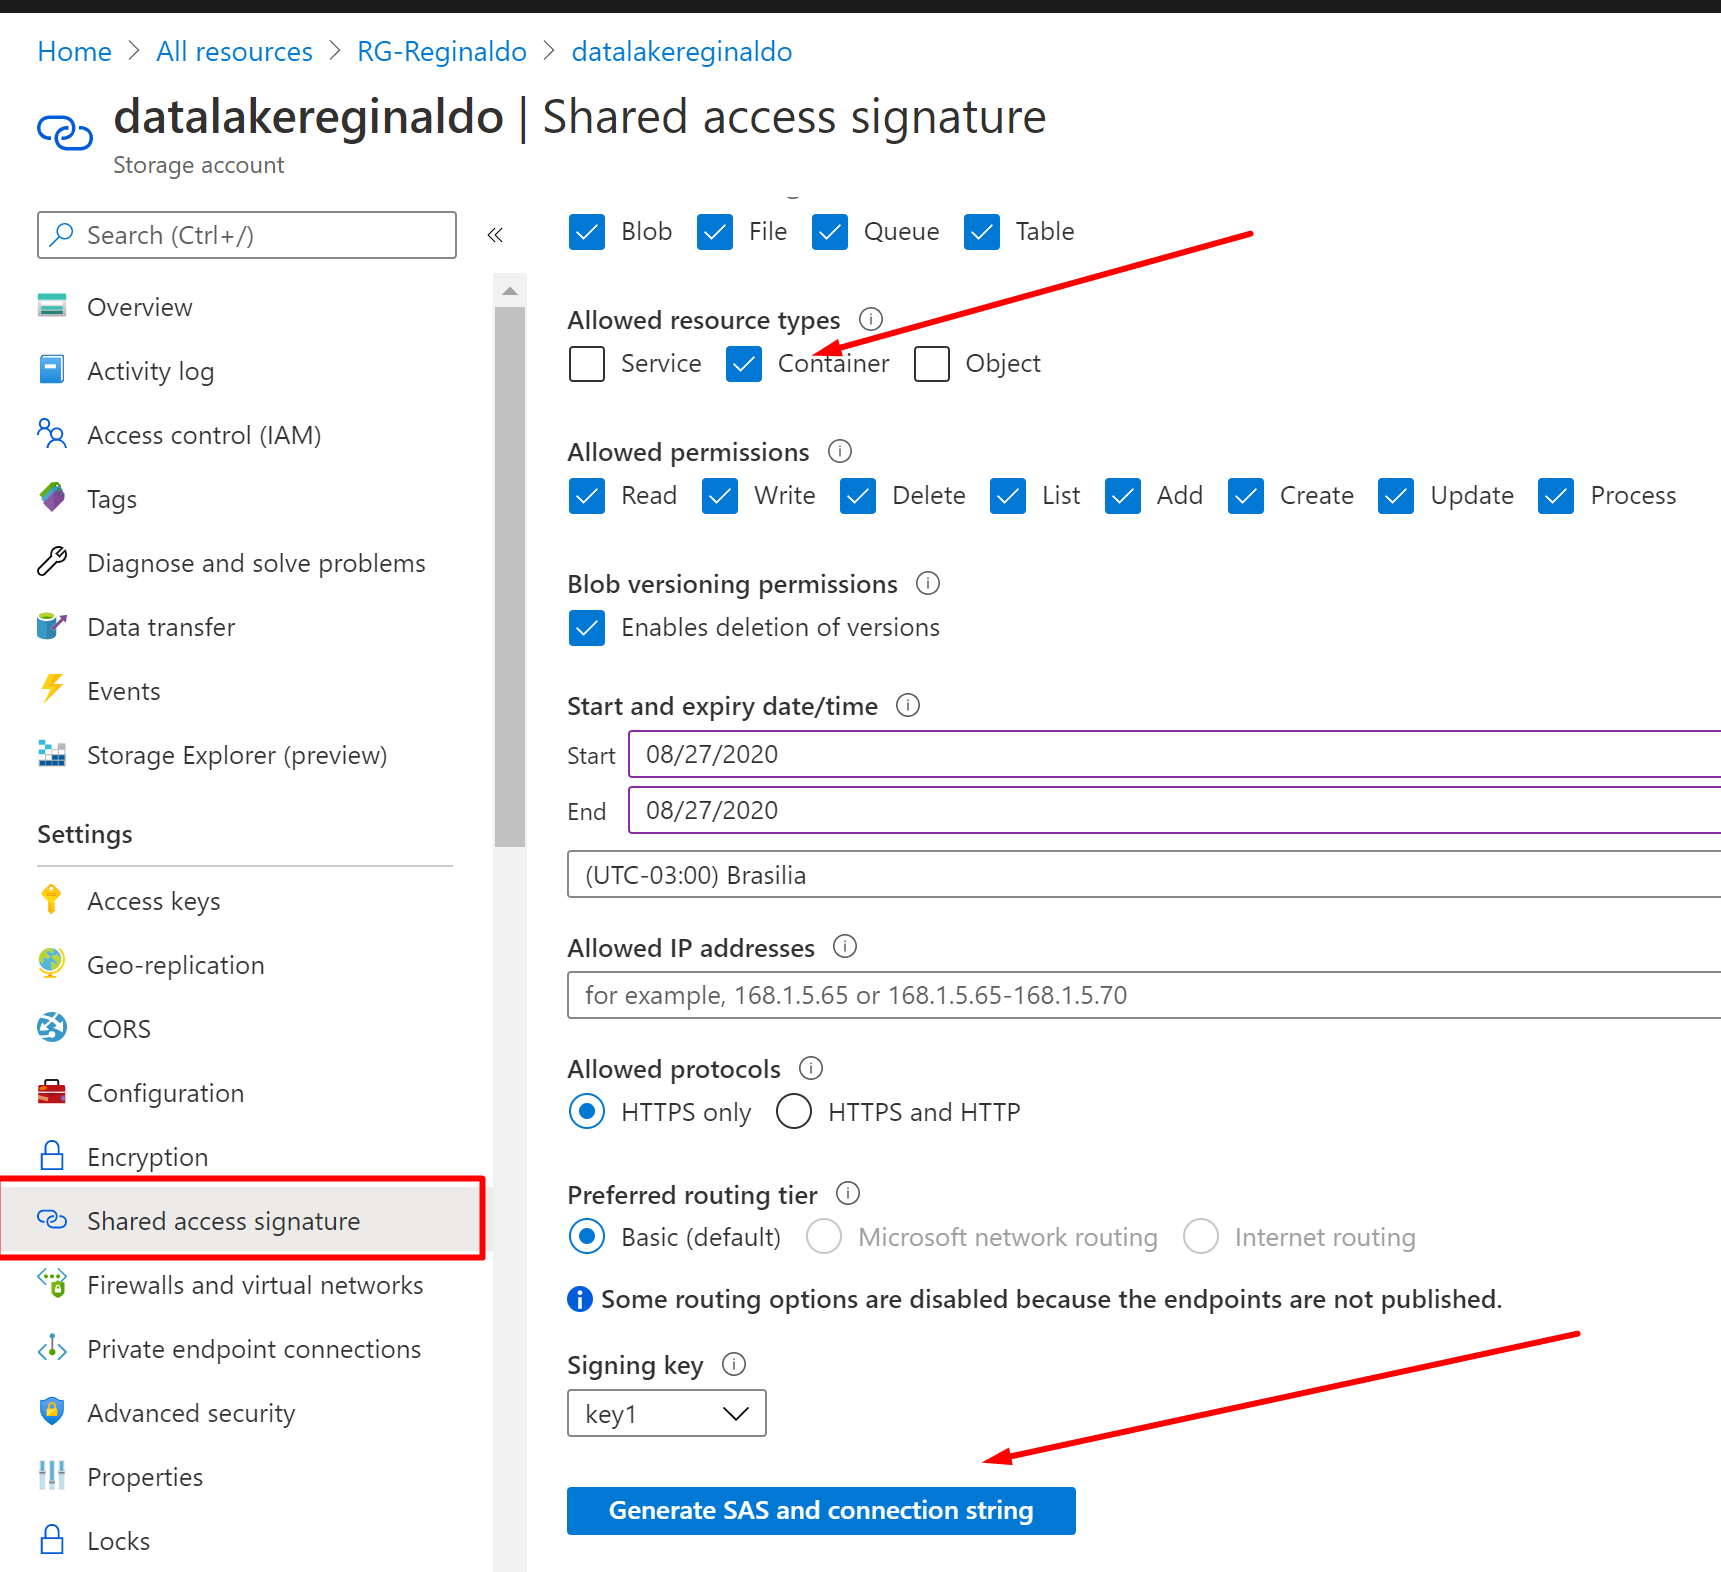Click the Tags icon
The width and height of the screenshot is (1721, 1572).
tap(52, 497)
